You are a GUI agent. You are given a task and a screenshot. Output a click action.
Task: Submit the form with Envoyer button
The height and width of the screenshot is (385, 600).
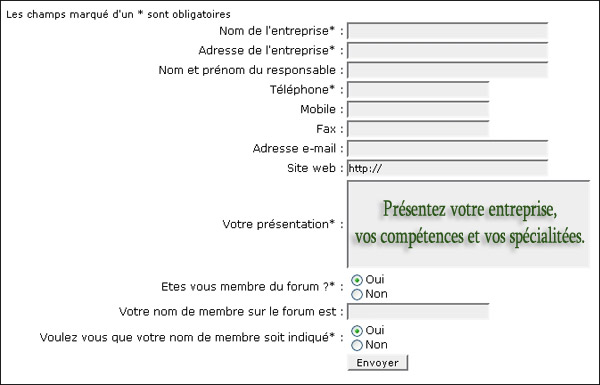point(378,362)
